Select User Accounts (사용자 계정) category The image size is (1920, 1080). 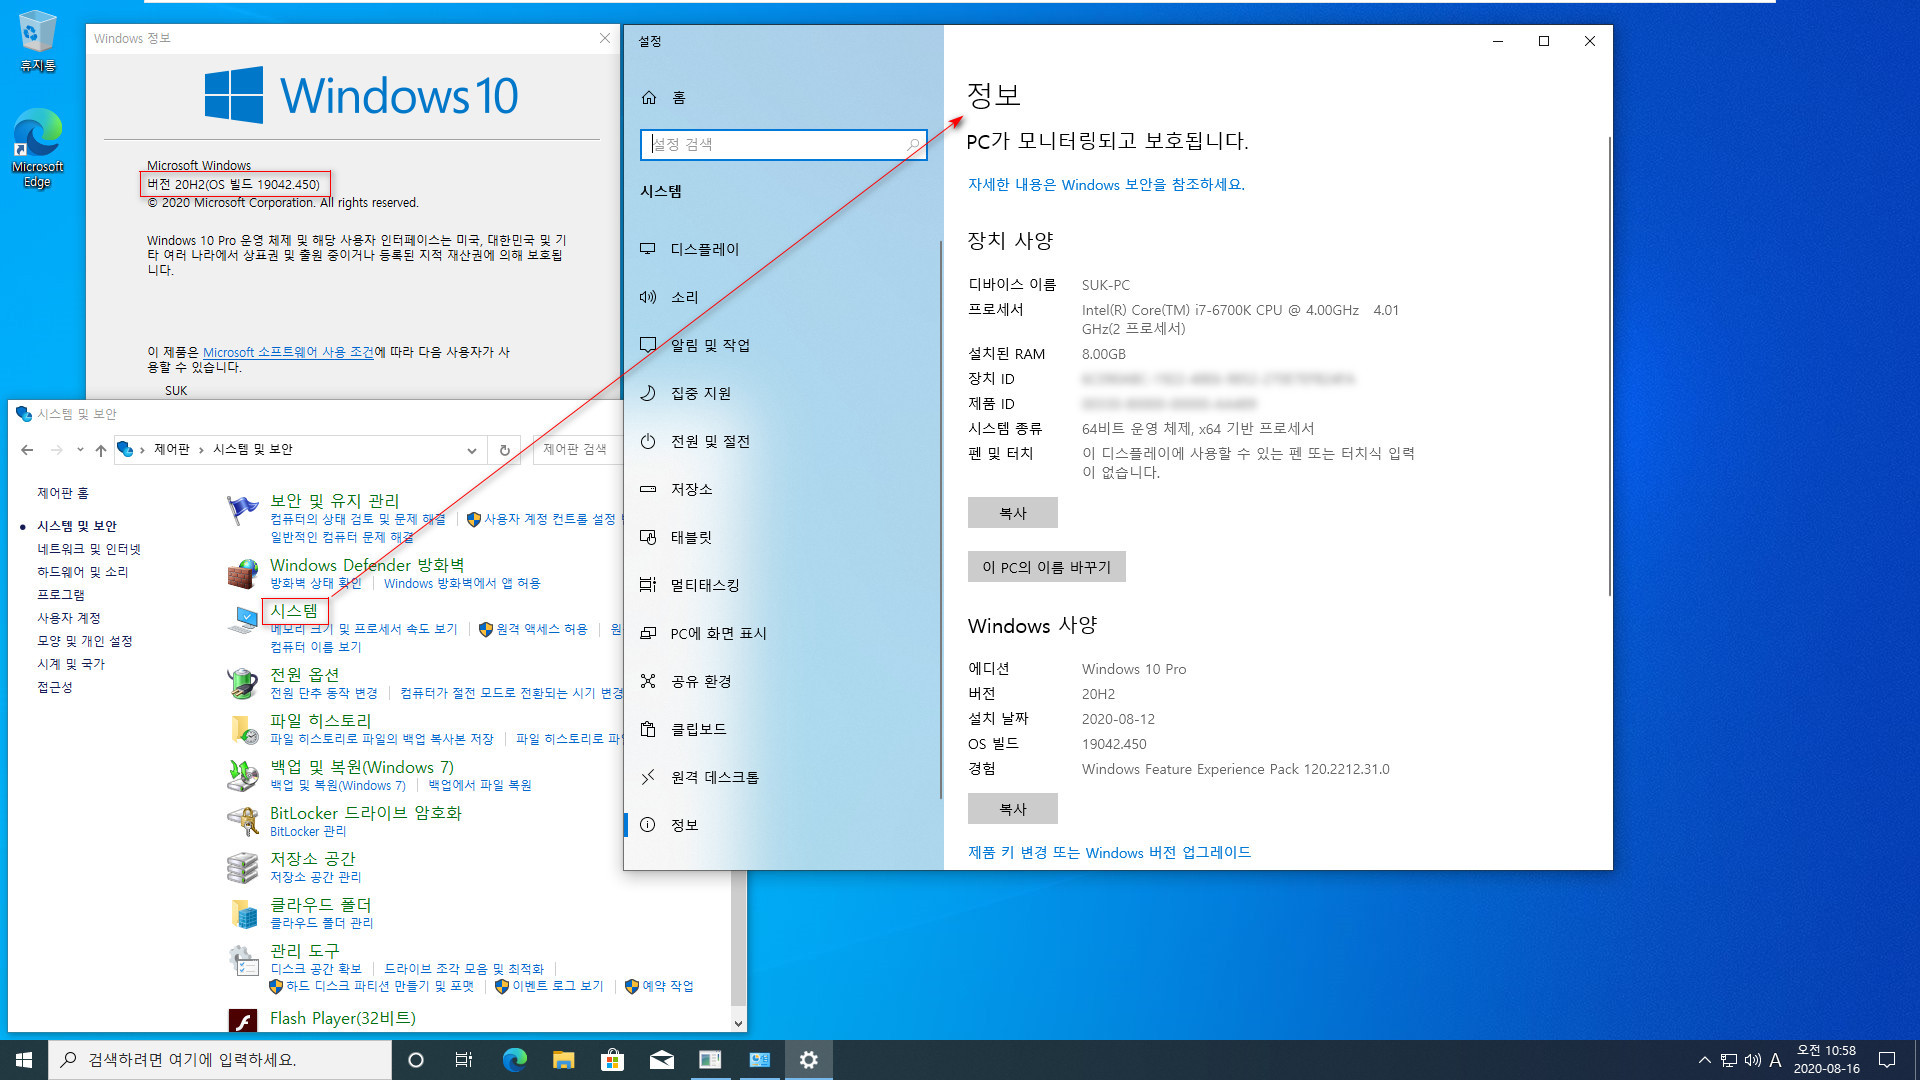69,618
